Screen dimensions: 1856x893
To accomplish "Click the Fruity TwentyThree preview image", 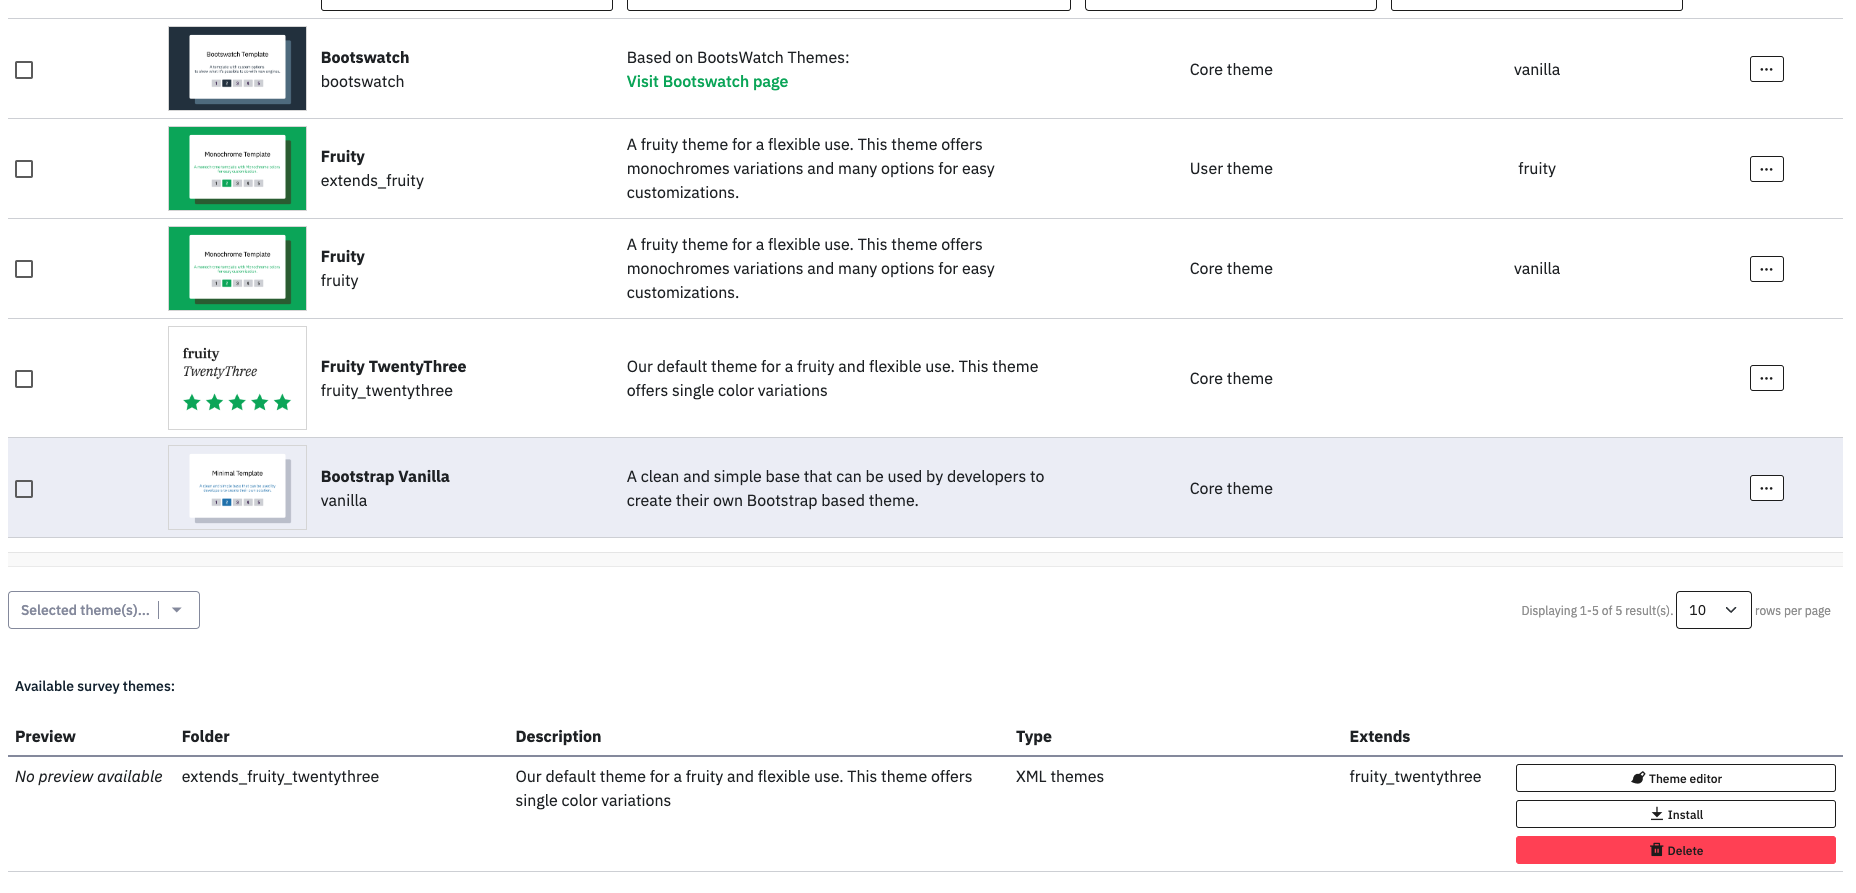I will pyautogui.click(x=237, y=378).
